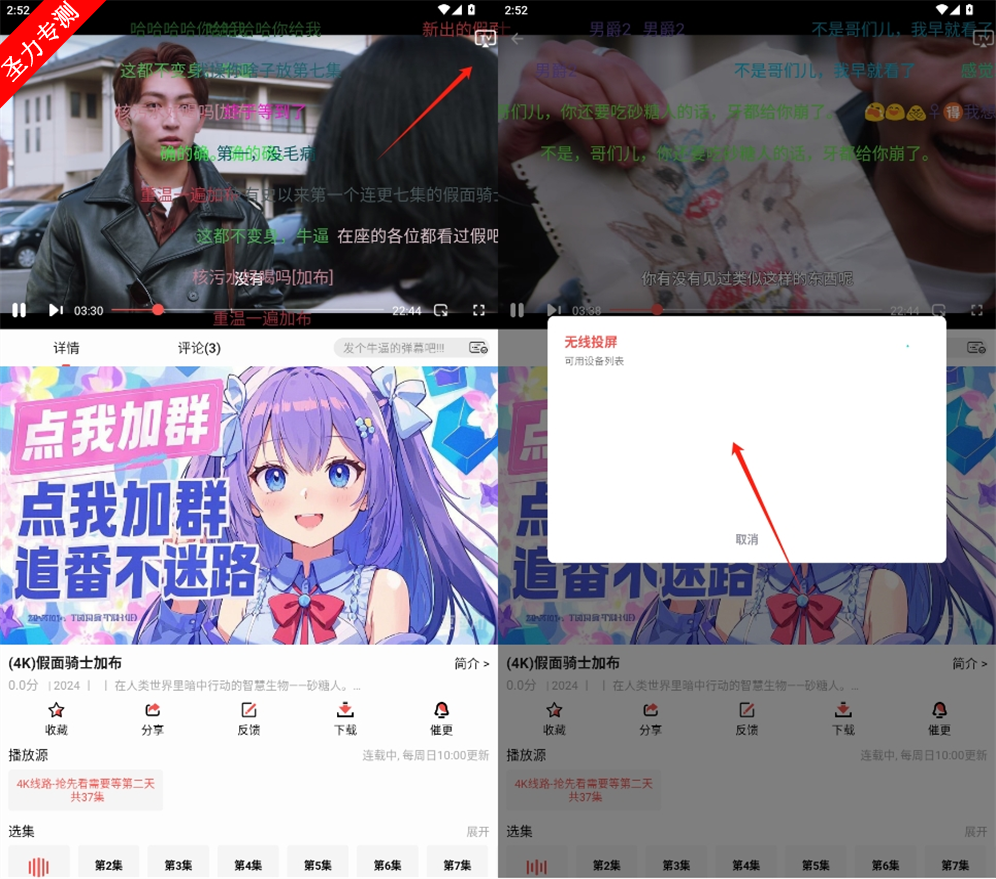The height and width of the screenshot is (879, 996).
Task: Play 第3集 on the left screen
Action: 178,862
